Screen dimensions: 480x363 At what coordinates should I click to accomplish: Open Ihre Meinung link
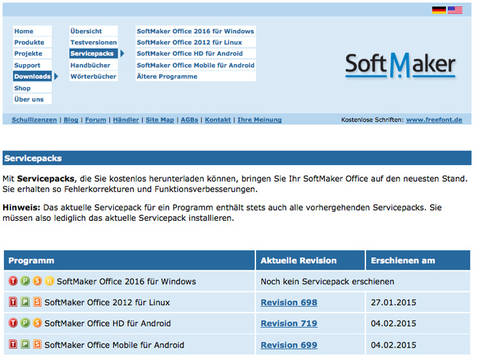259,120
